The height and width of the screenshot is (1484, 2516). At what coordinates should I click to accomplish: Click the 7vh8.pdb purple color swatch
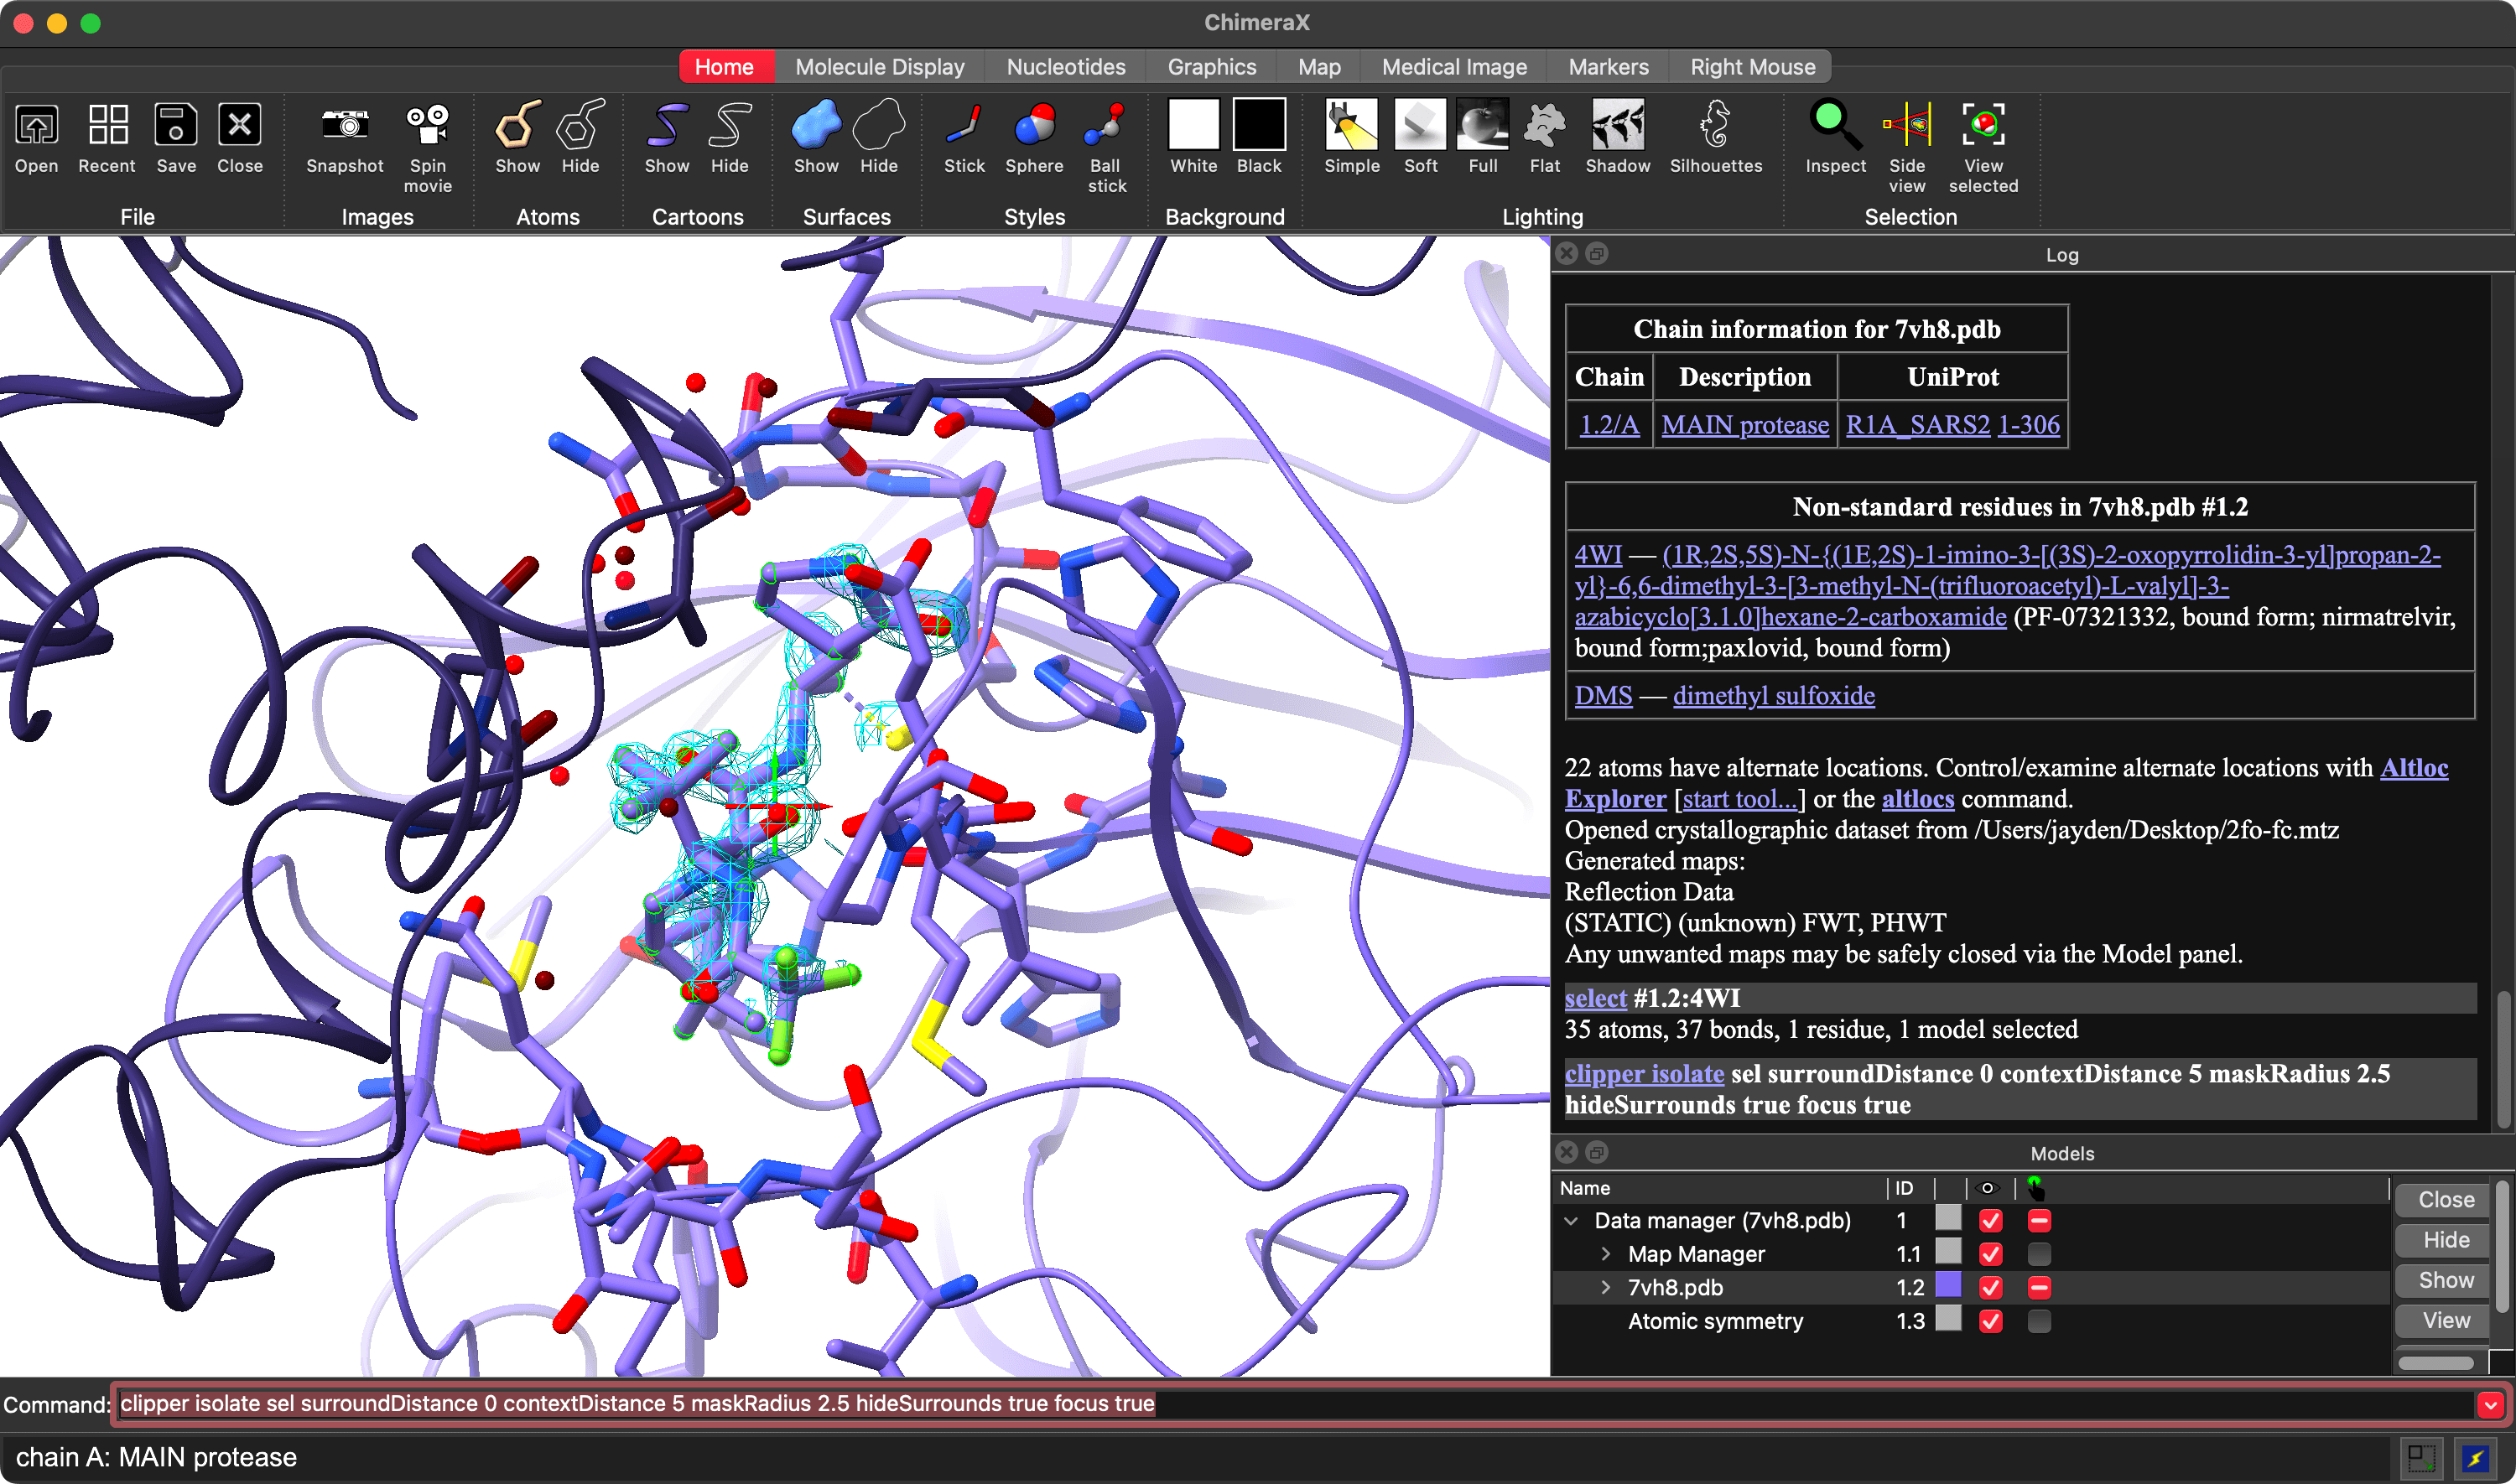1948,1286
